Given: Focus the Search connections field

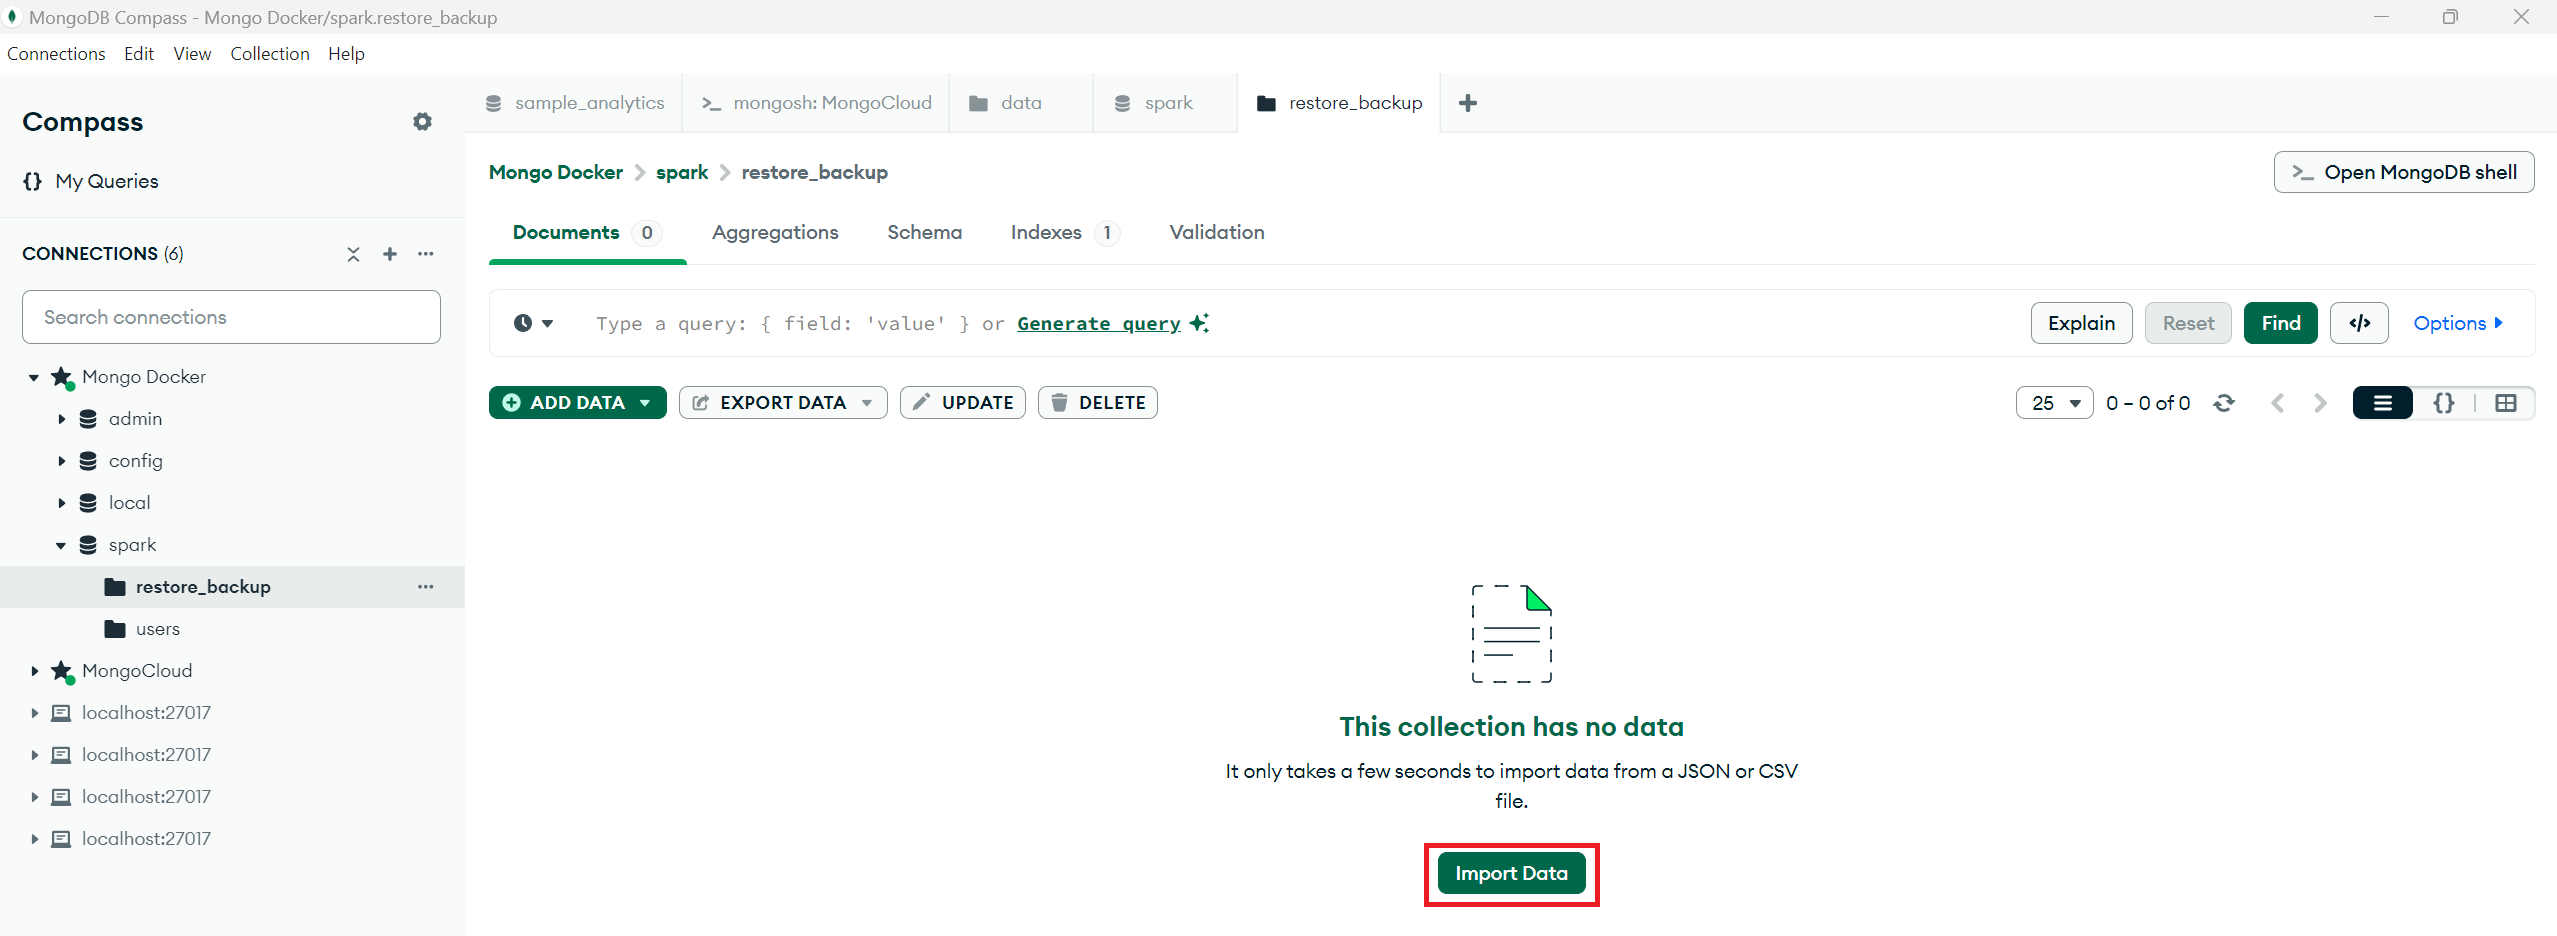Looking at the screenshot, I should 231,317.
